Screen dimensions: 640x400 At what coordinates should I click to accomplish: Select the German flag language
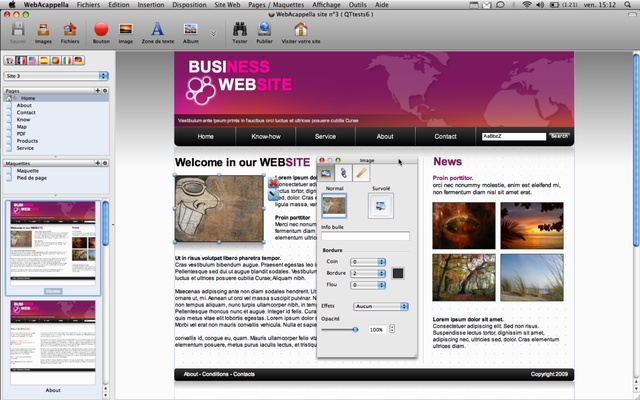78,60
